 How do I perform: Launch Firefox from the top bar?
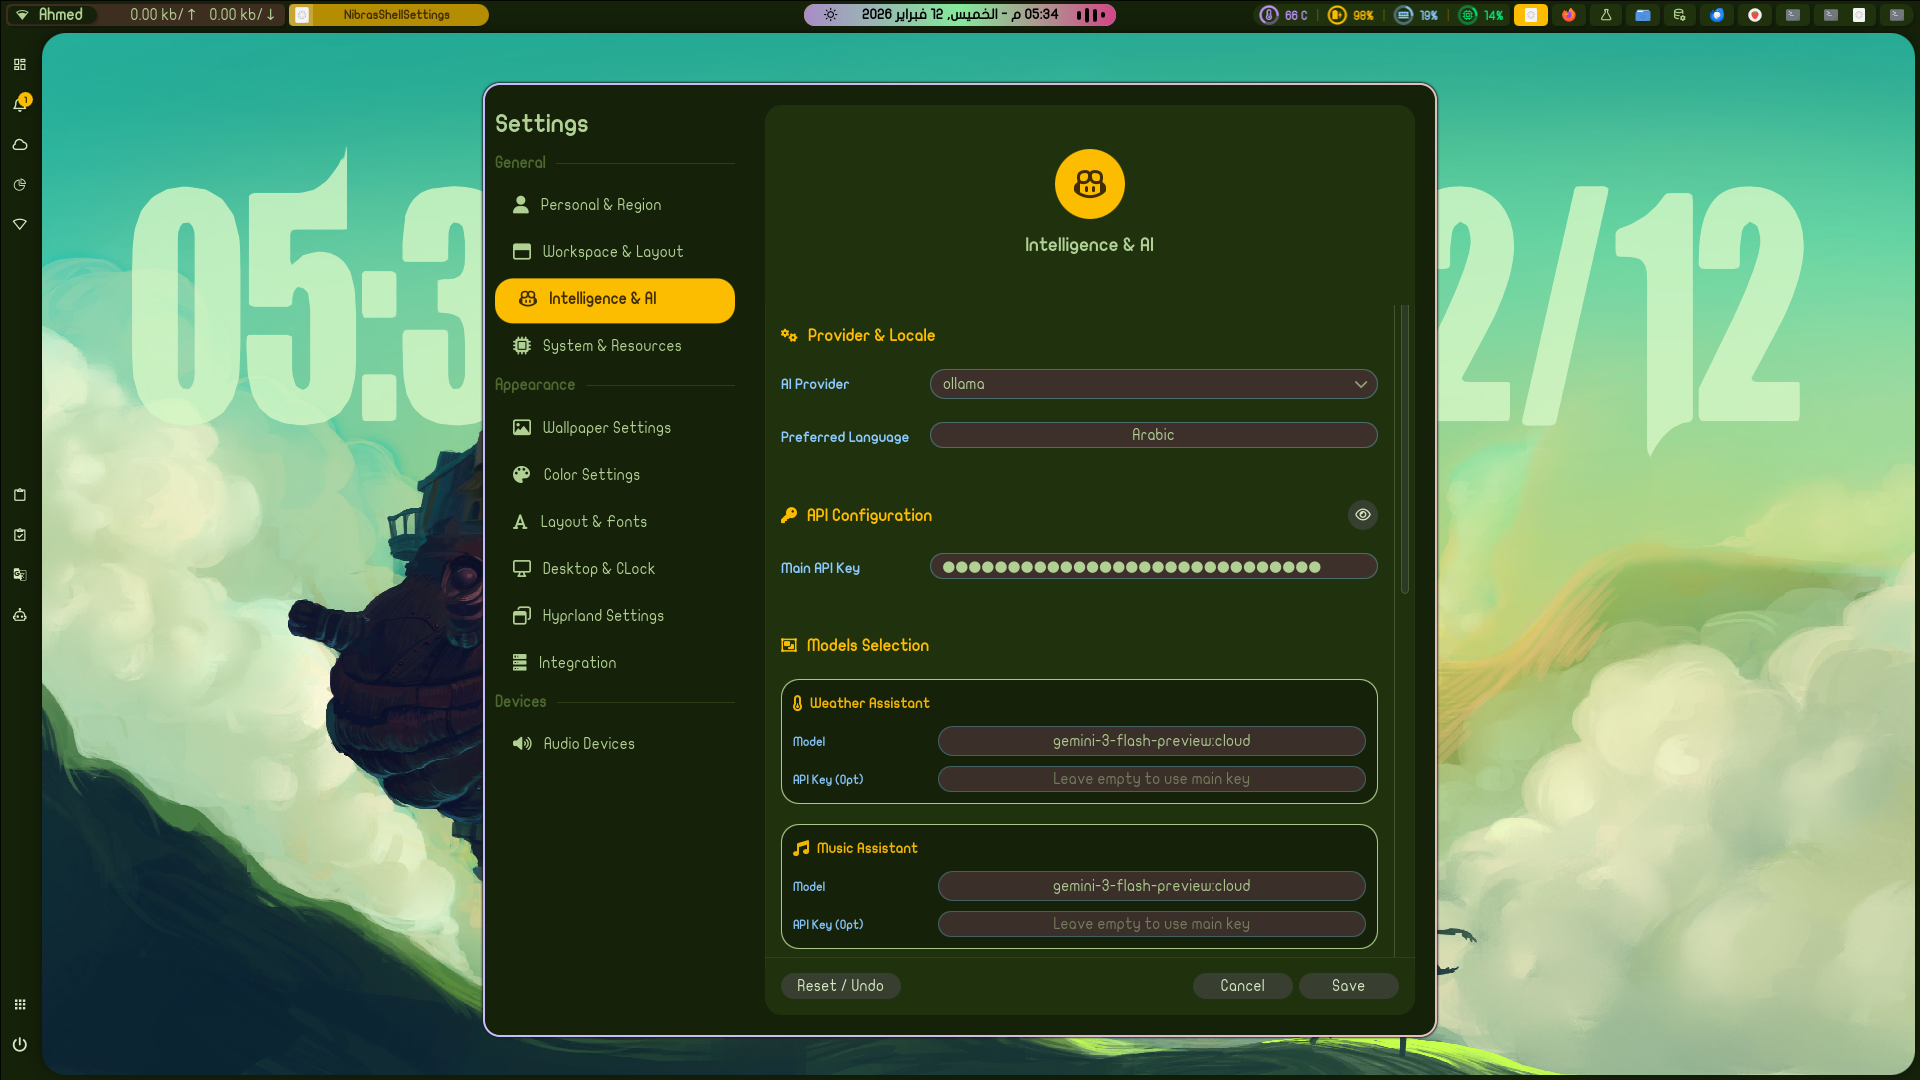coord(1569,15)
